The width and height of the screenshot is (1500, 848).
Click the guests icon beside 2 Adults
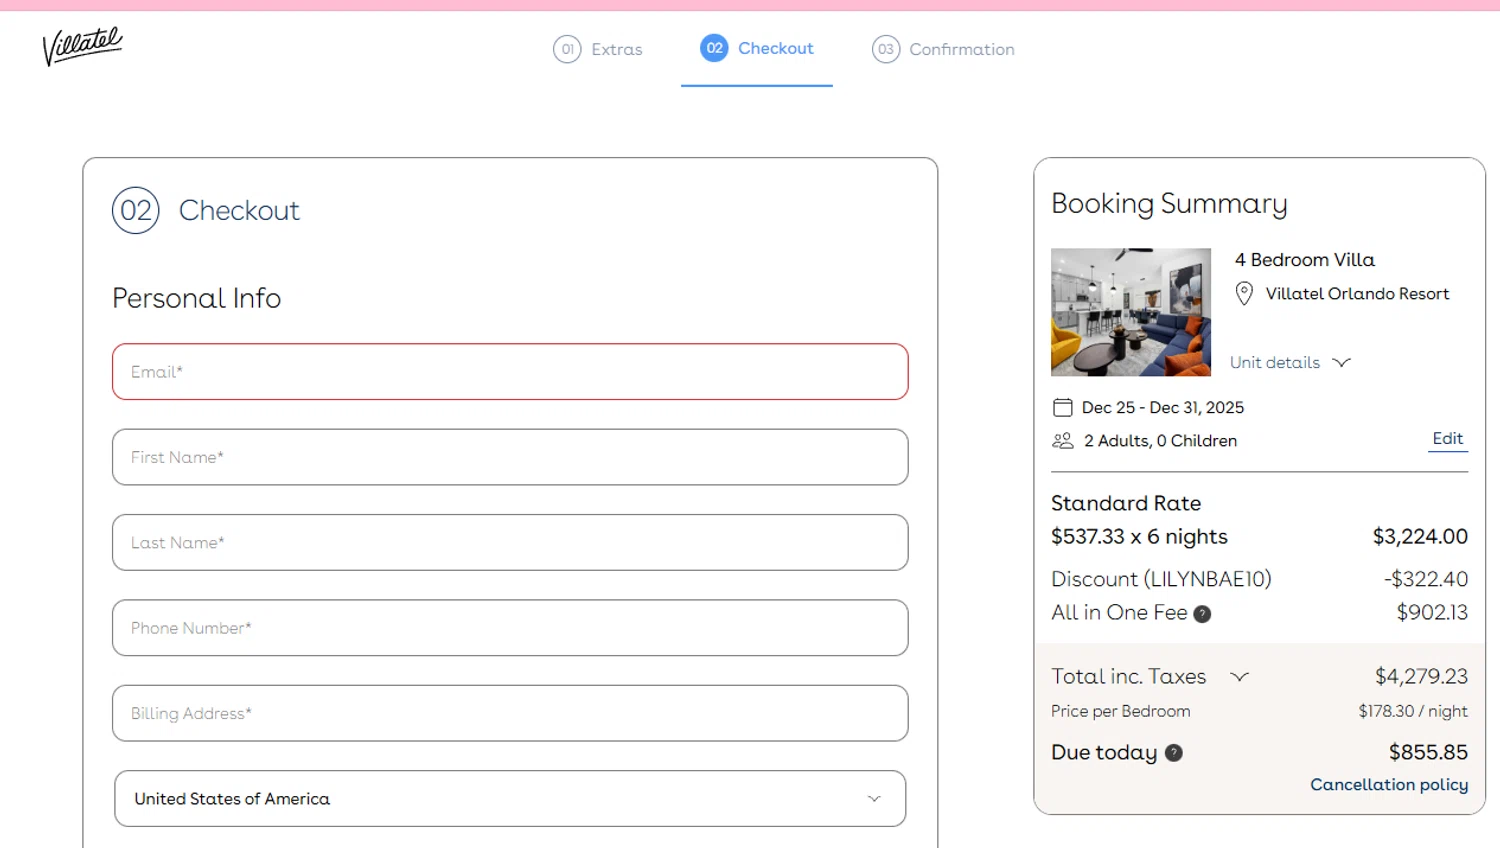tap(1063, 440)
